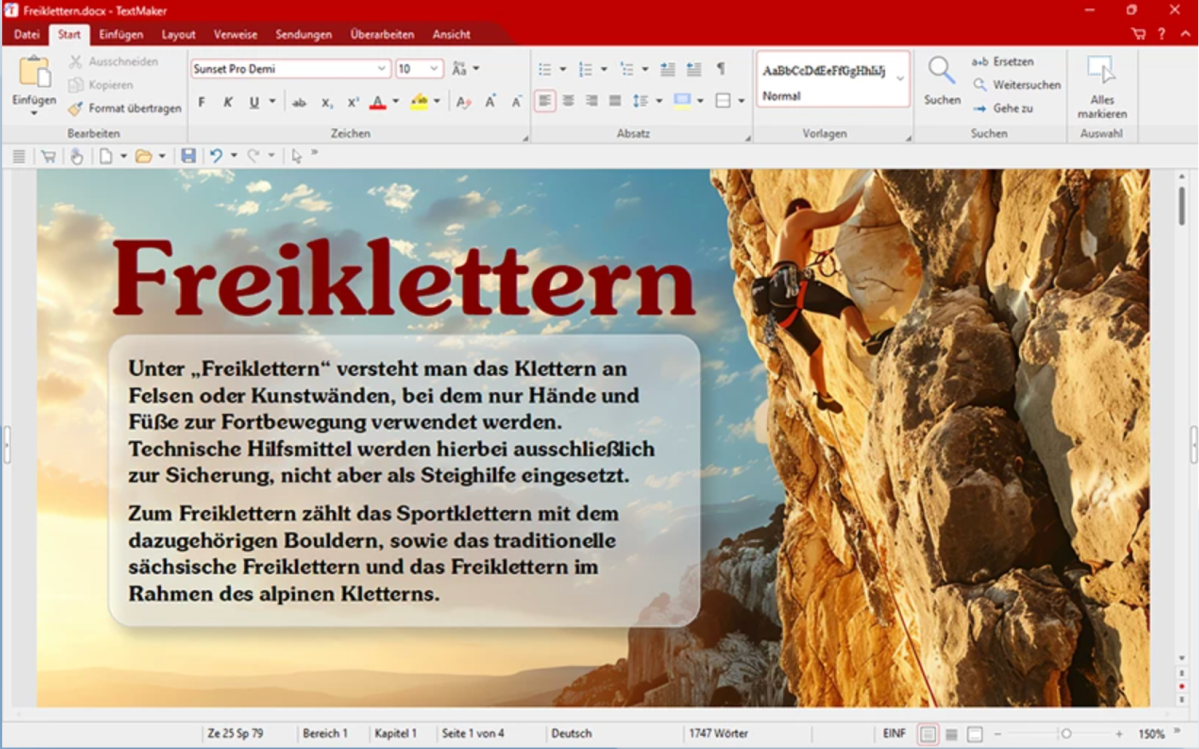
Task: Click the Einfügen paste clipboard icon
Action: (x=34, y=73)
